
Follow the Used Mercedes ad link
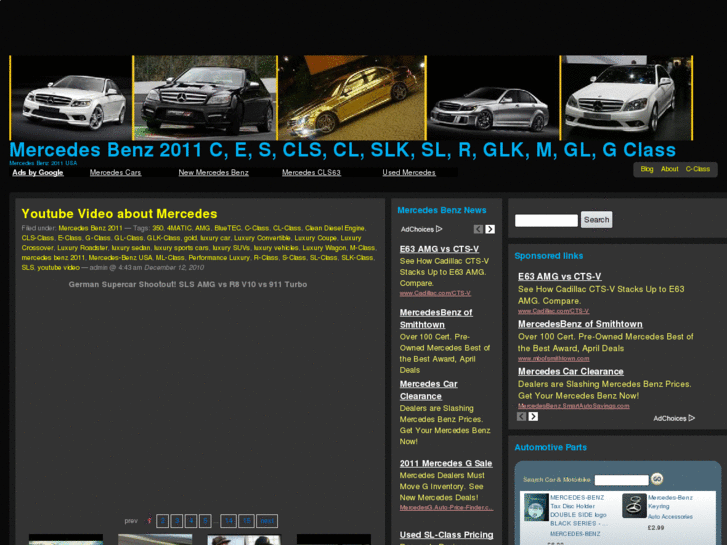[x=409, y=173]
